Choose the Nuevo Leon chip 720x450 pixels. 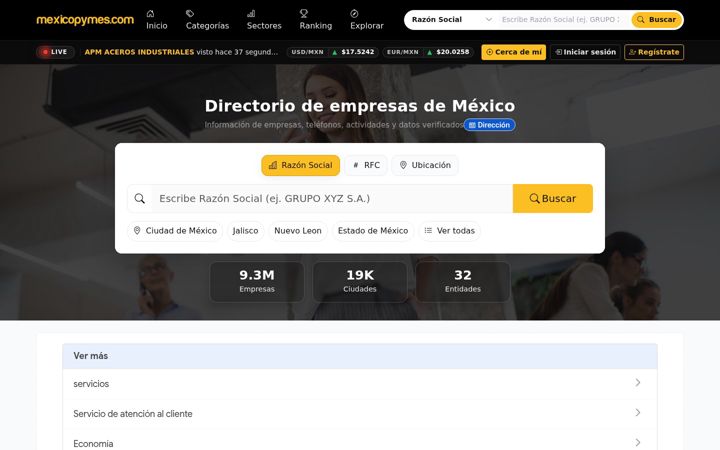(298, 231)
